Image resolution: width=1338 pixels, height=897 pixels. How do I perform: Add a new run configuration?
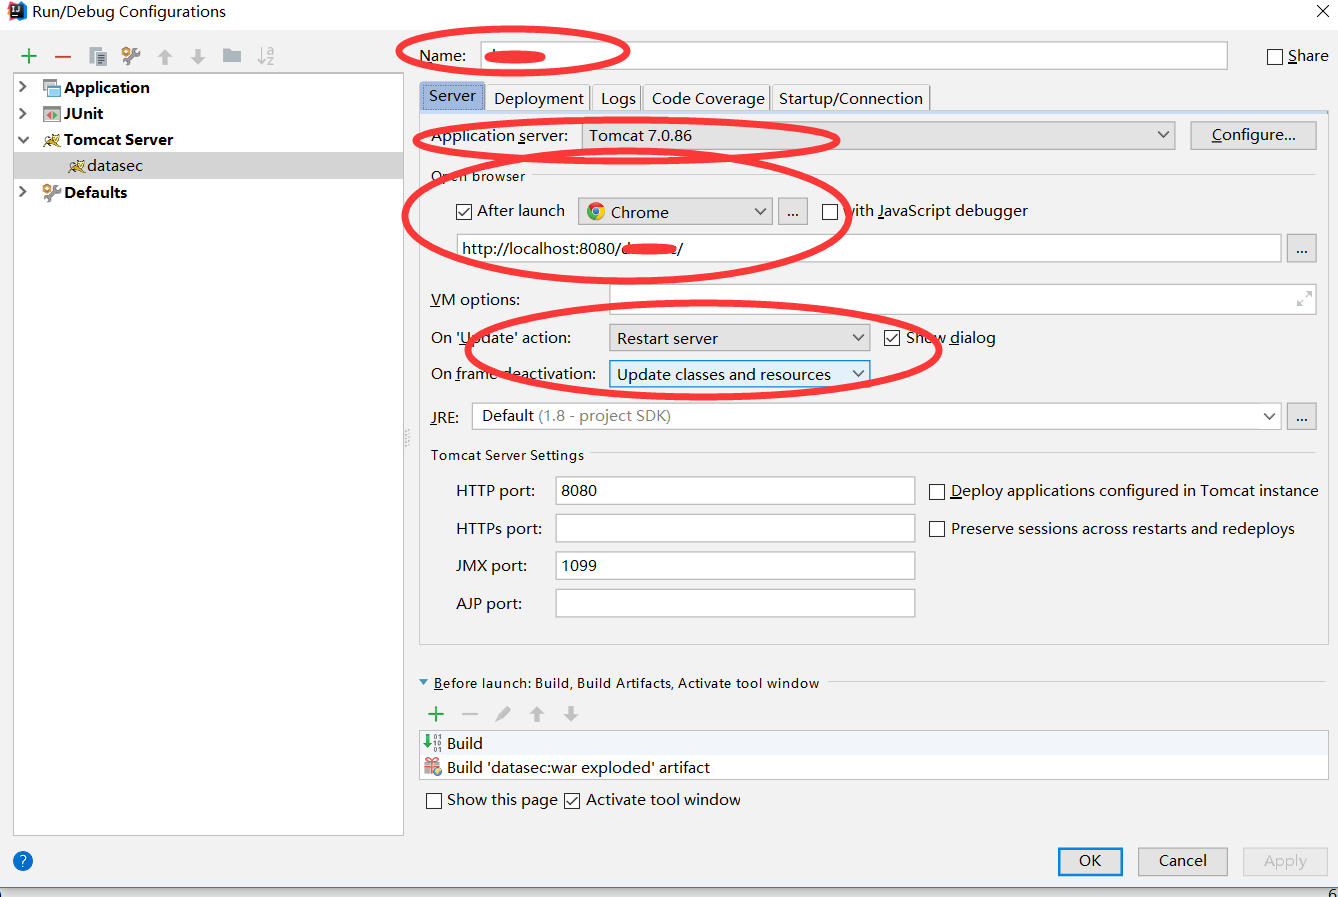point(27,55)
